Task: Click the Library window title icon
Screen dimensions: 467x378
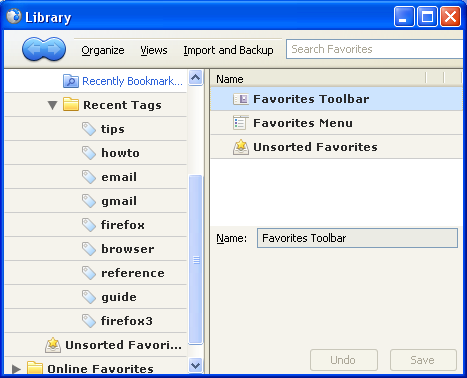Action: pos(14,16)
